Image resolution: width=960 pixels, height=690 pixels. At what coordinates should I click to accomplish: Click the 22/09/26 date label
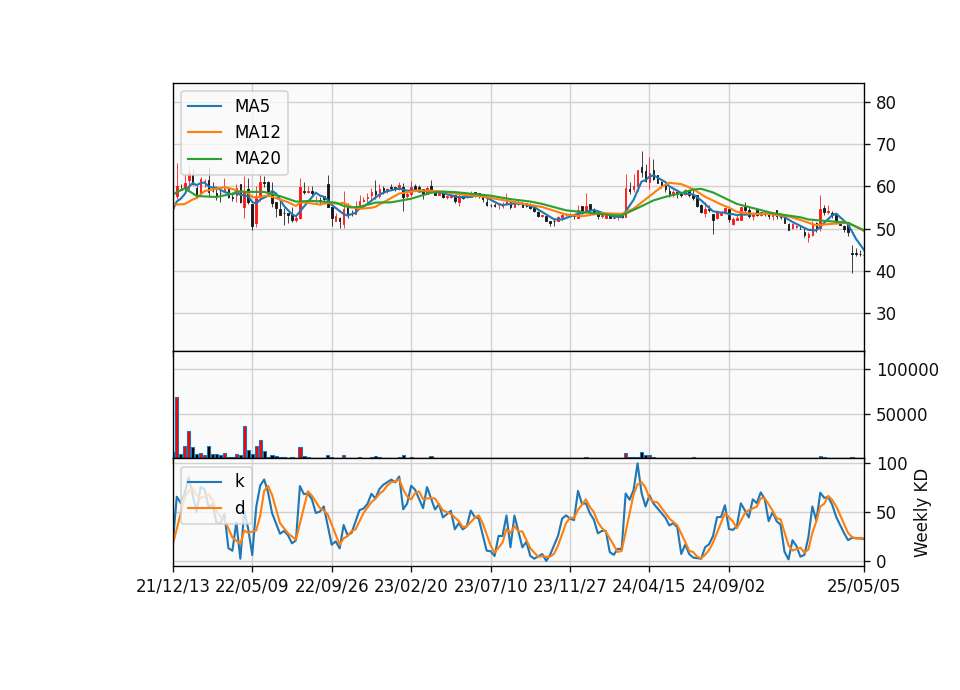click(x=331, y=586)
